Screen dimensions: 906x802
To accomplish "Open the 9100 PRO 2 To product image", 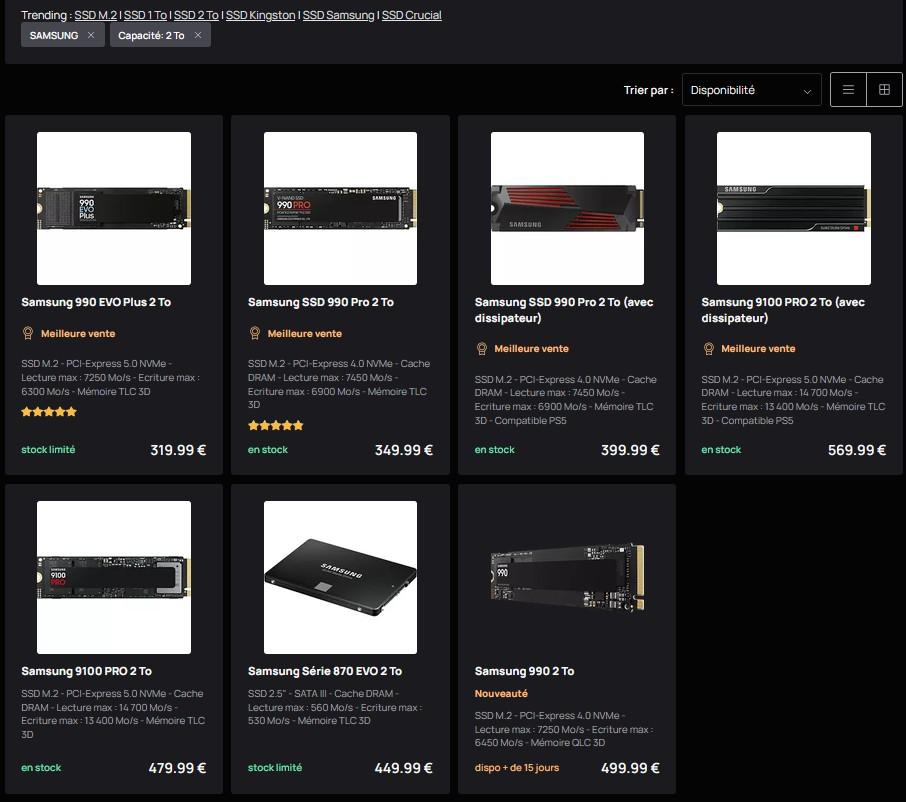I will (114, 577).
